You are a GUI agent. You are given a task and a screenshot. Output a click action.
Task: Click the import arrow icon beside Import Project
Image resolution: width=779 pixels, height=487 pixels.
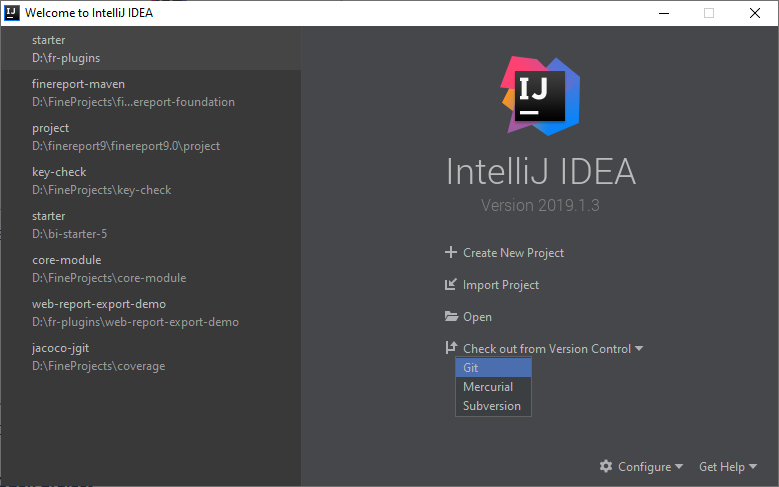[x=451, y=285]
